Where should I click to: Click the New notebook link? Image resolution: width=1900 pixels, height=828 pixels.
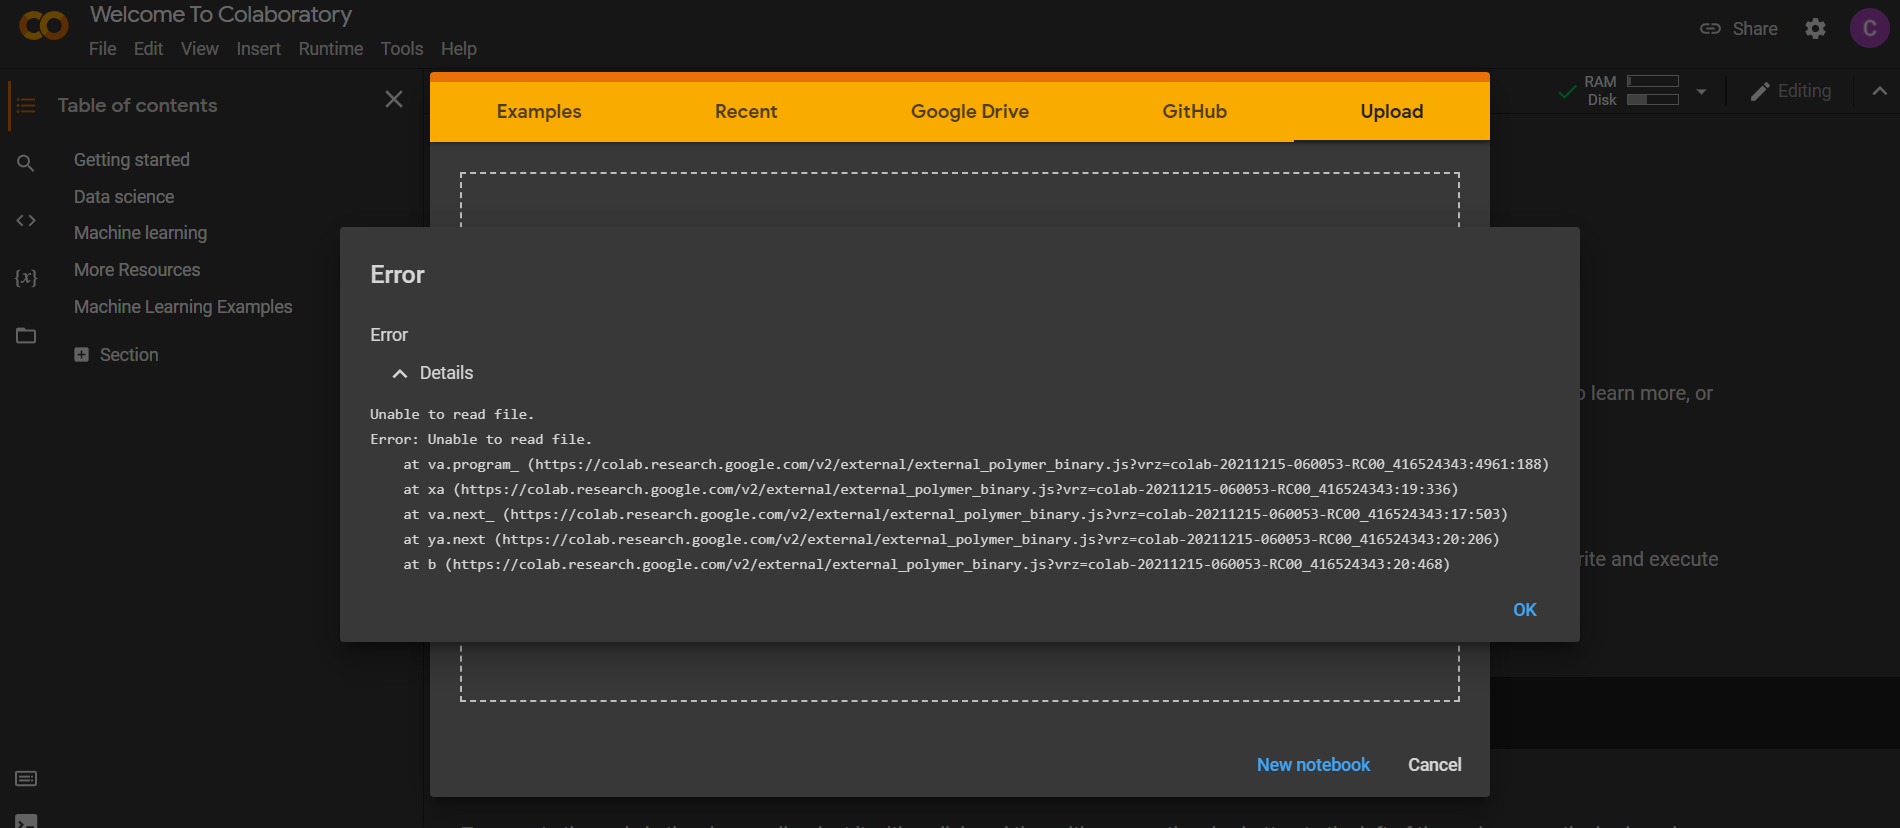coord(1313,765)
